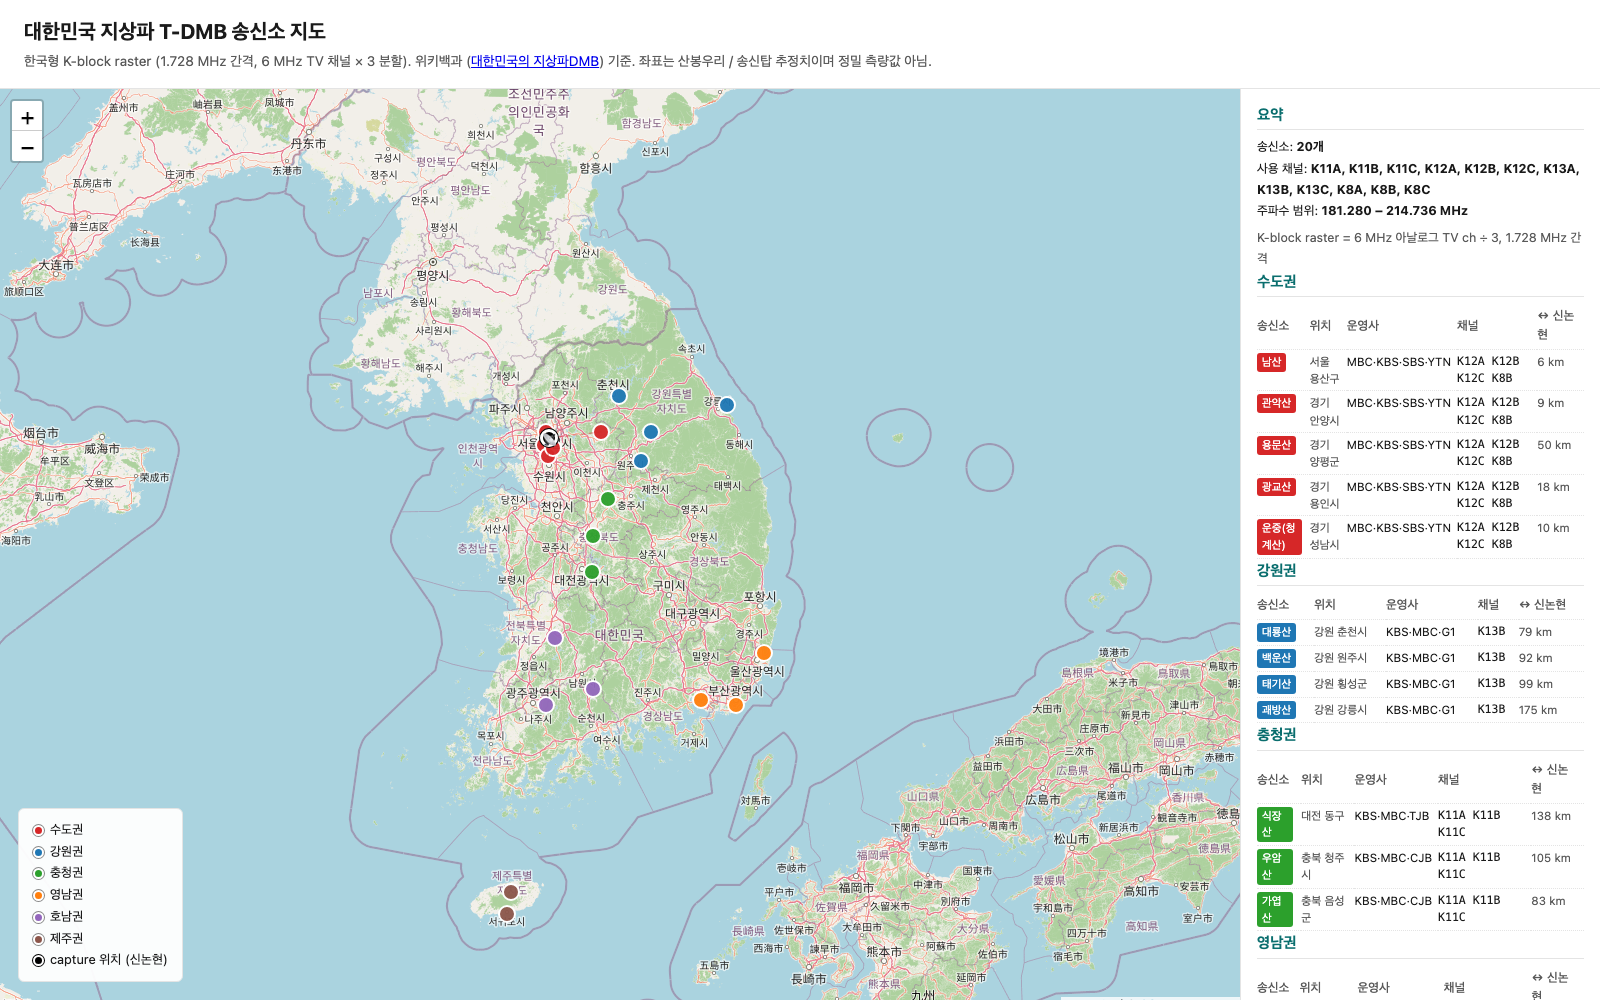
Task: Select 남산 station tag in sidebar
Action: 1271,362
